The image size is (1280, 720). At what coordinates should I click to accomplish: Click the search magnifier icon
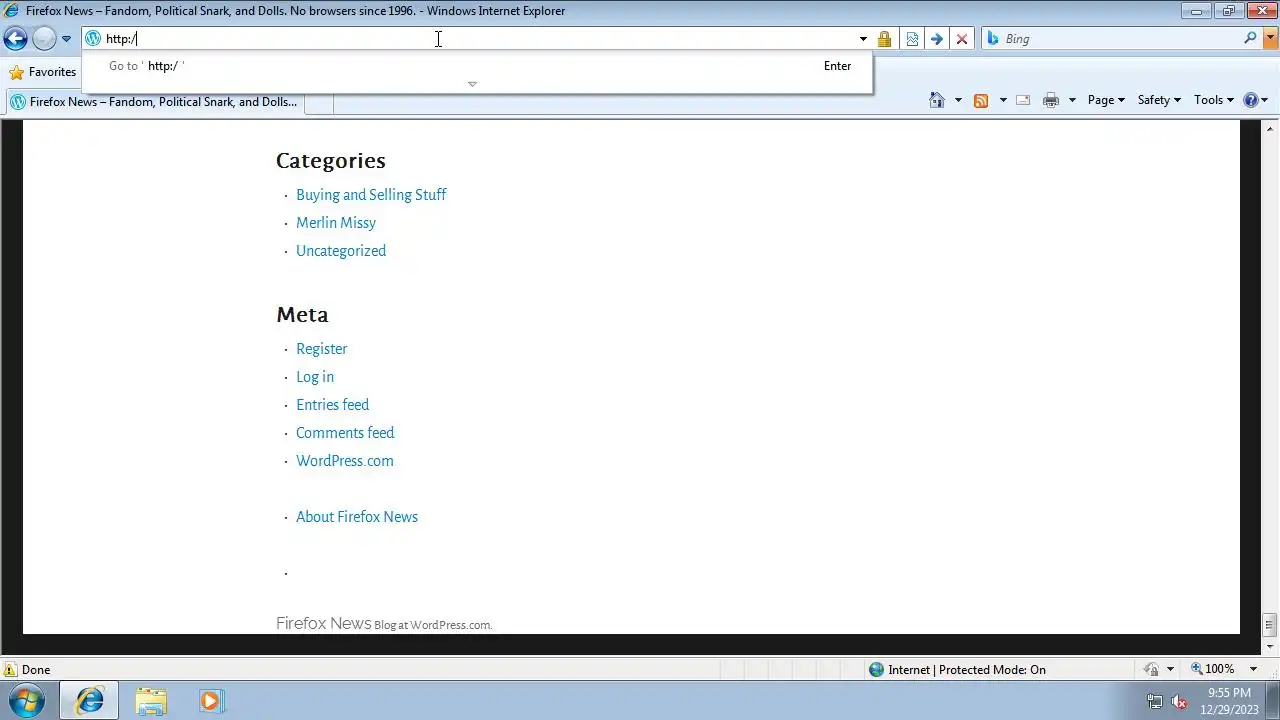pos(1250,38)
